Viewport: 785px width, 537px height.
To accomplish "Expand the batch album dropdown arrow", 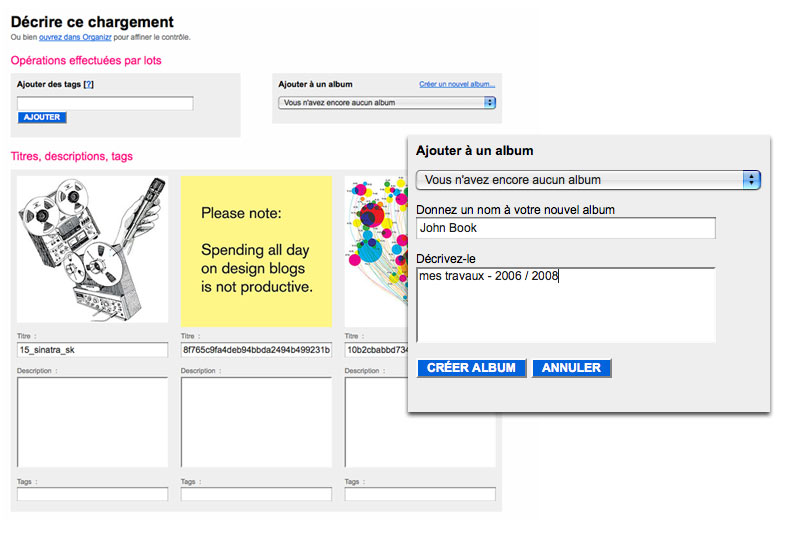I will 489,103.
